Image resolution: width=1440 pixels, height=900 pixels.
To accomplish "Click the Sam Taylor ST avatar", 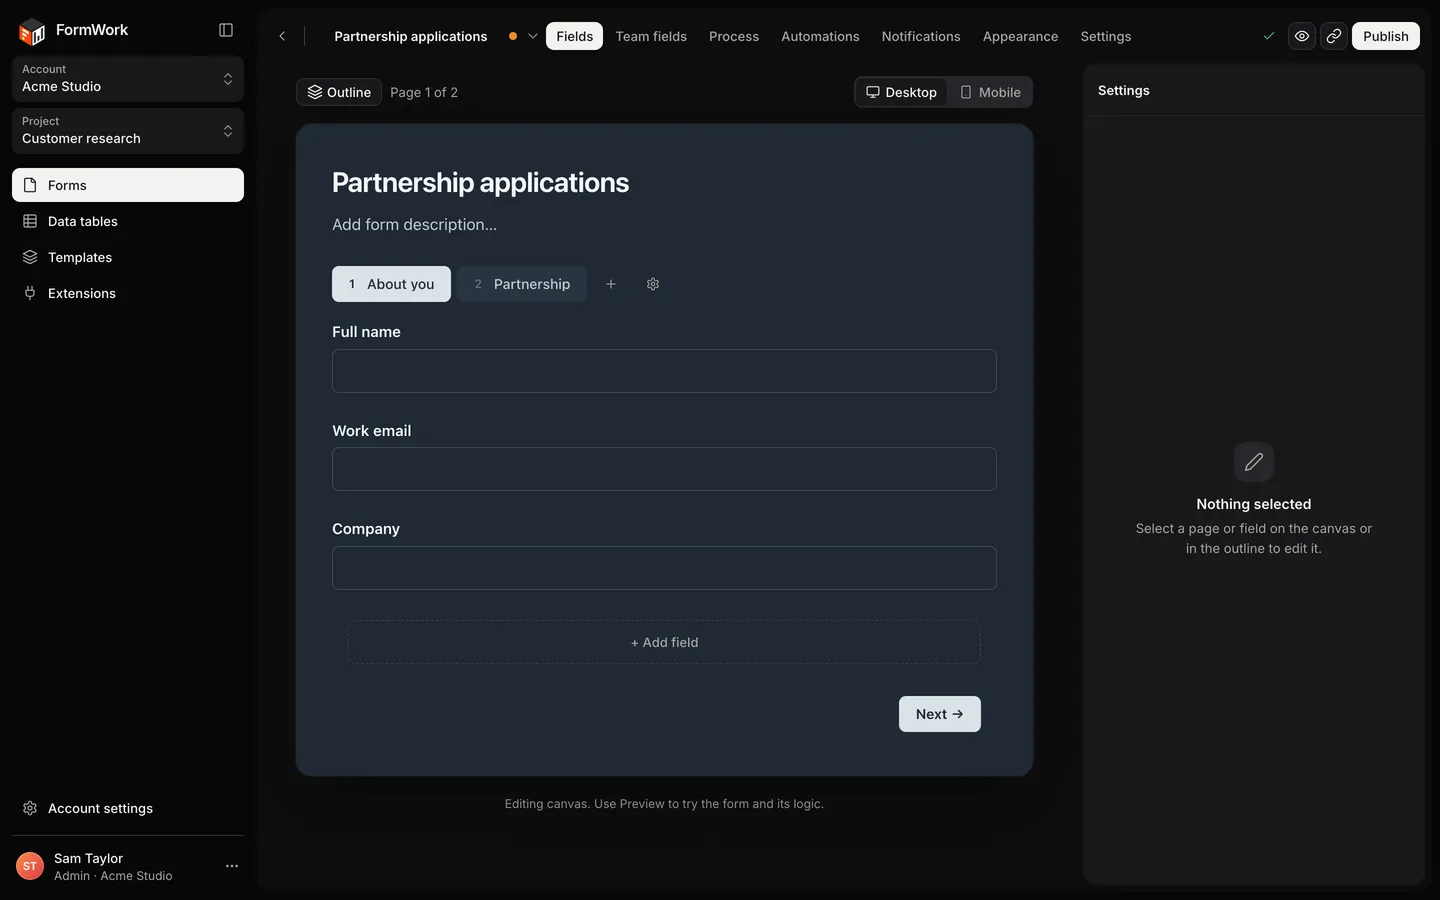I will pyautogui.click(x=30, y=866).
